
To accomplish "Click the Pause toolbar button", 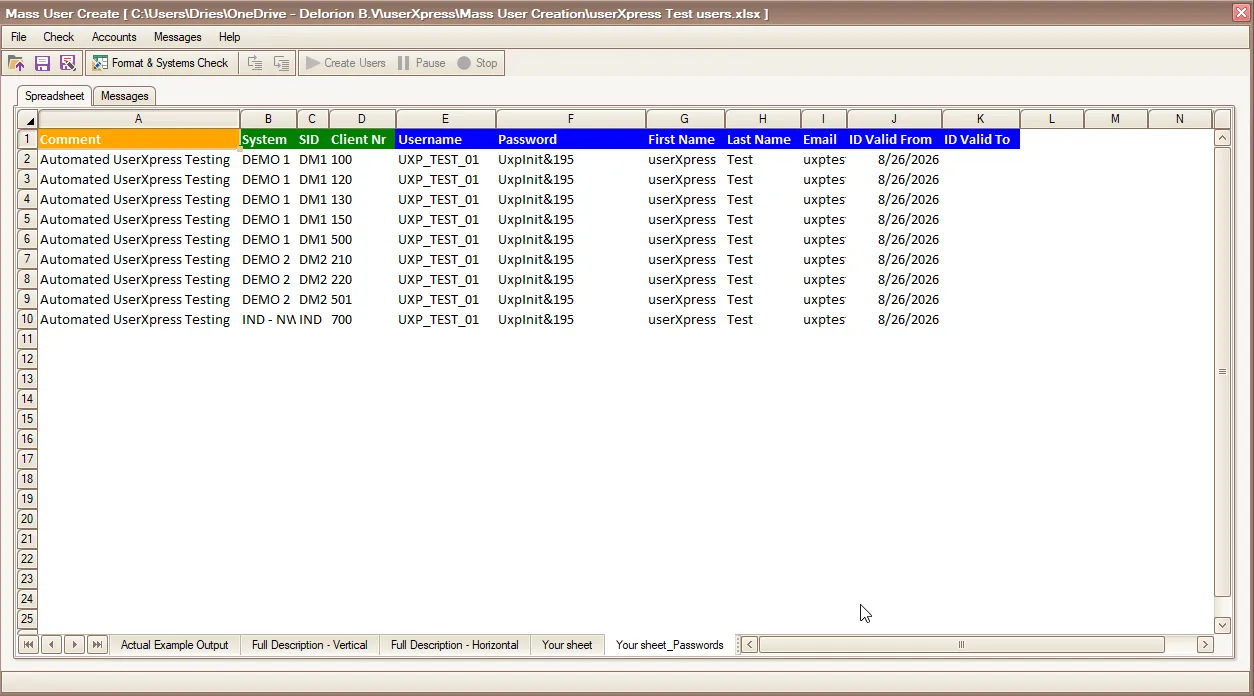I will point(421,63).
